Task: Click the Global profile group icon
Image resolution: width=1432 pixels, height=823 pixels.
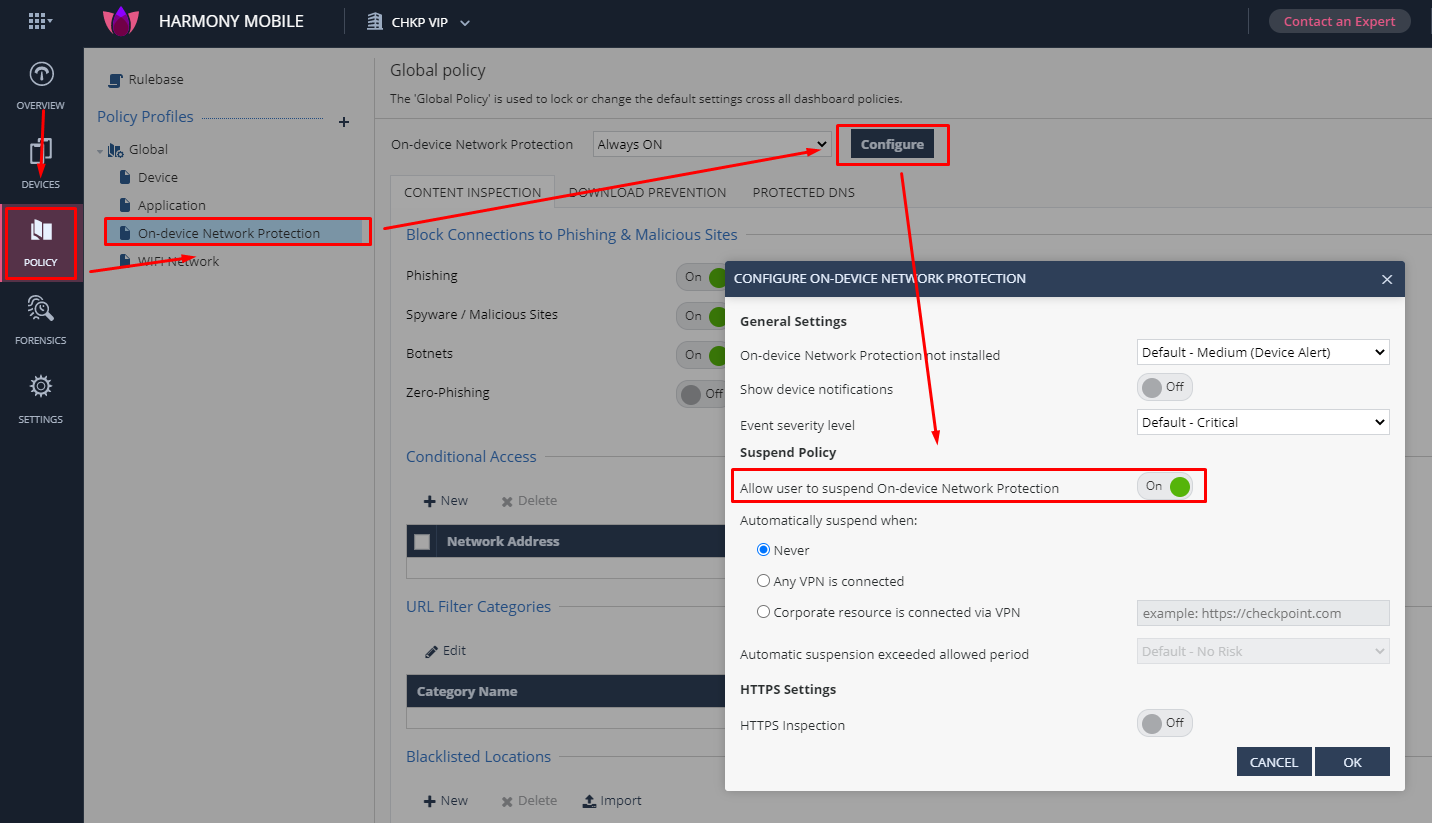Action: coord(116,150)
